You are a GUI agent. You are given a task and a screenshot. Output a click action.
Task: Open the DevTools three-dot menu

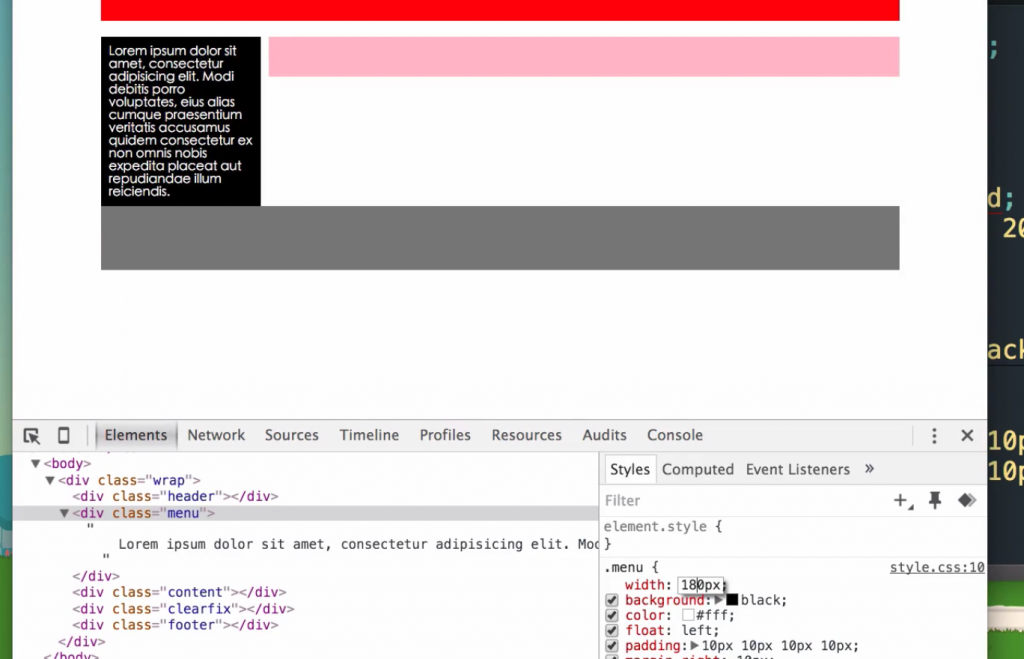point(934,436)
